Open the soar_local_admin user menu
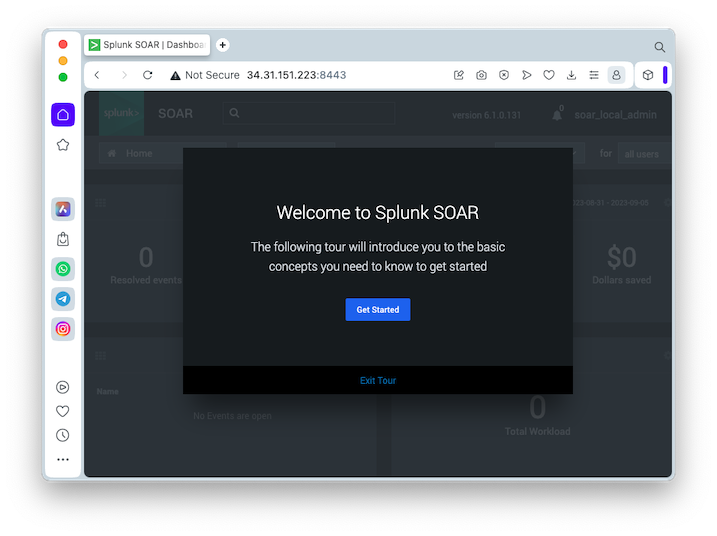 [615, 115]
